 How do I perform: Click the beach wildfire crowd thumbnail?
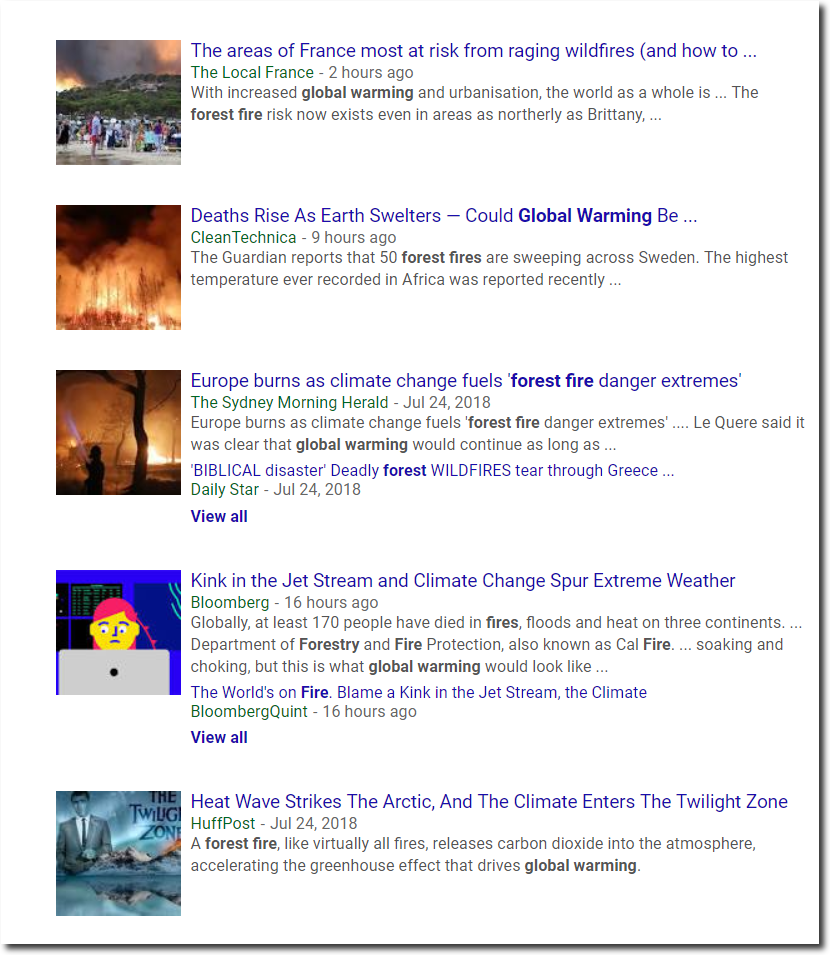(118, 102)
